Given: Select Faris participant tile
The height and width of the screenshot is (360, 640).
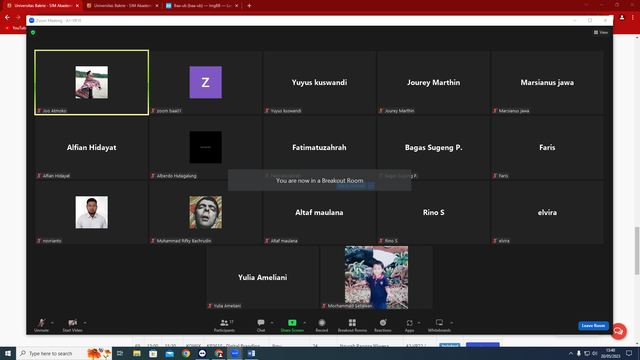Looking at the screenshot, I should coord(547,147).
